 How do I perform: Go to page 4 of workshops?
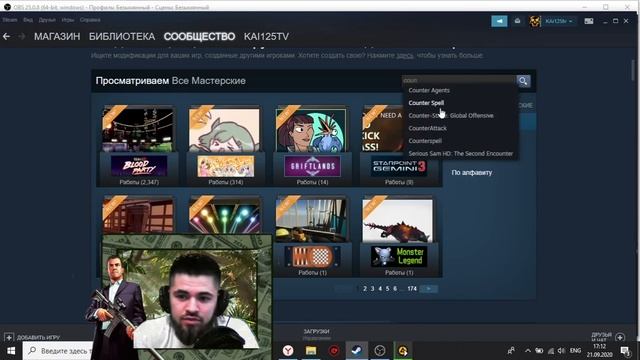pyautogui.click(x=380, y=289)
